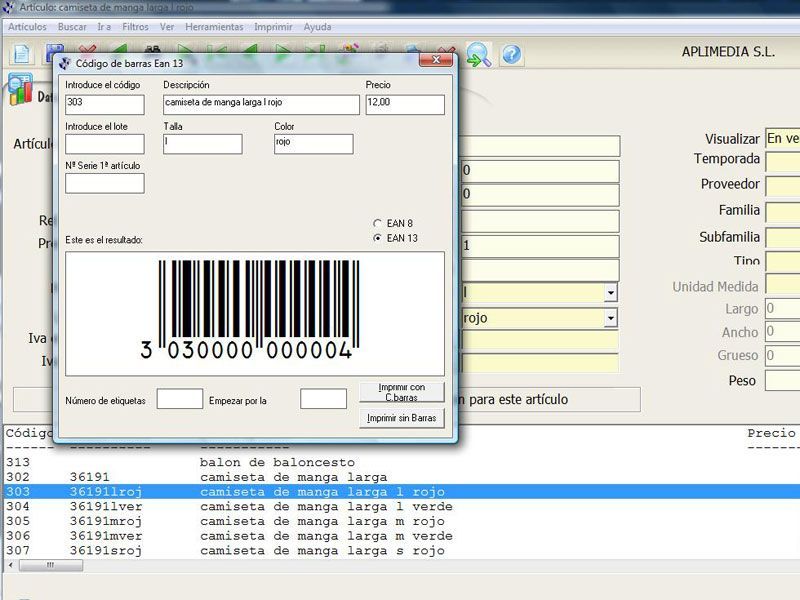Screen dimensions: 800x600
Task: Click the Subfamilia field in main window
Action: (x=783, y=238)
